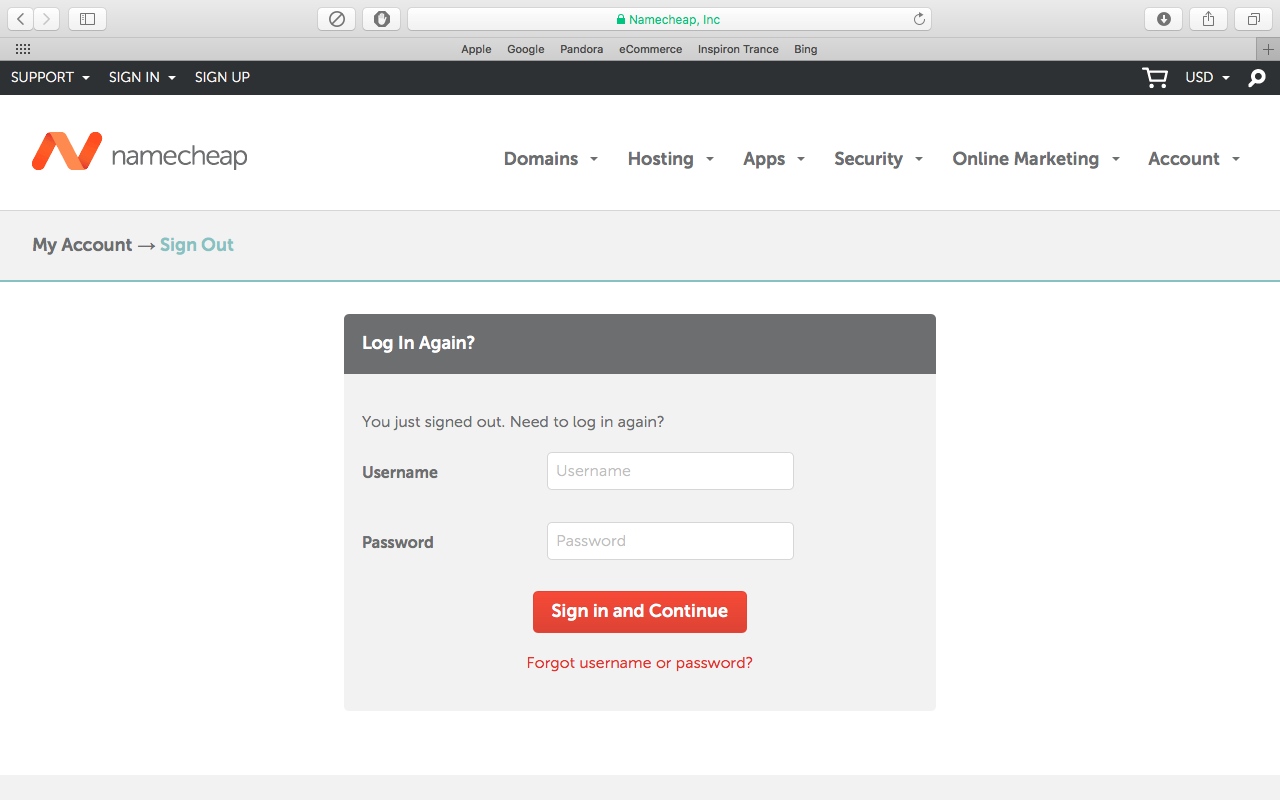Toggle the Safari sidebar button
The width and height of the screenshot is (1280, 800).
click(87, 19)
